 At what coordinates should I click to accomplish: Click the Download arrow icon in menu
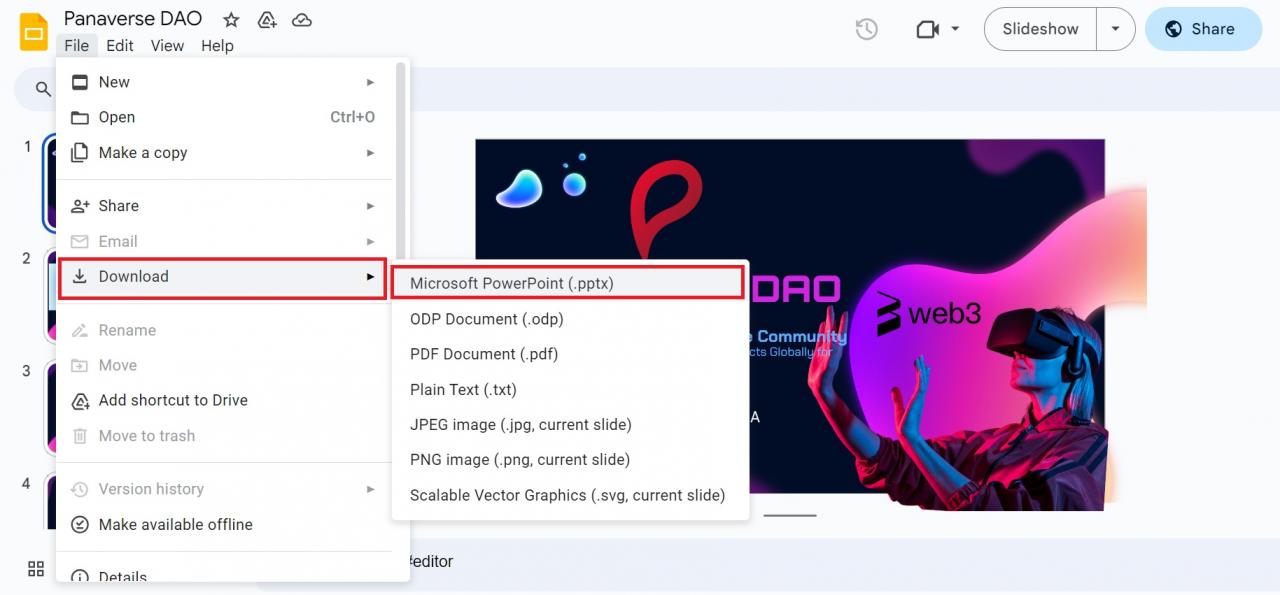(80, 277)
